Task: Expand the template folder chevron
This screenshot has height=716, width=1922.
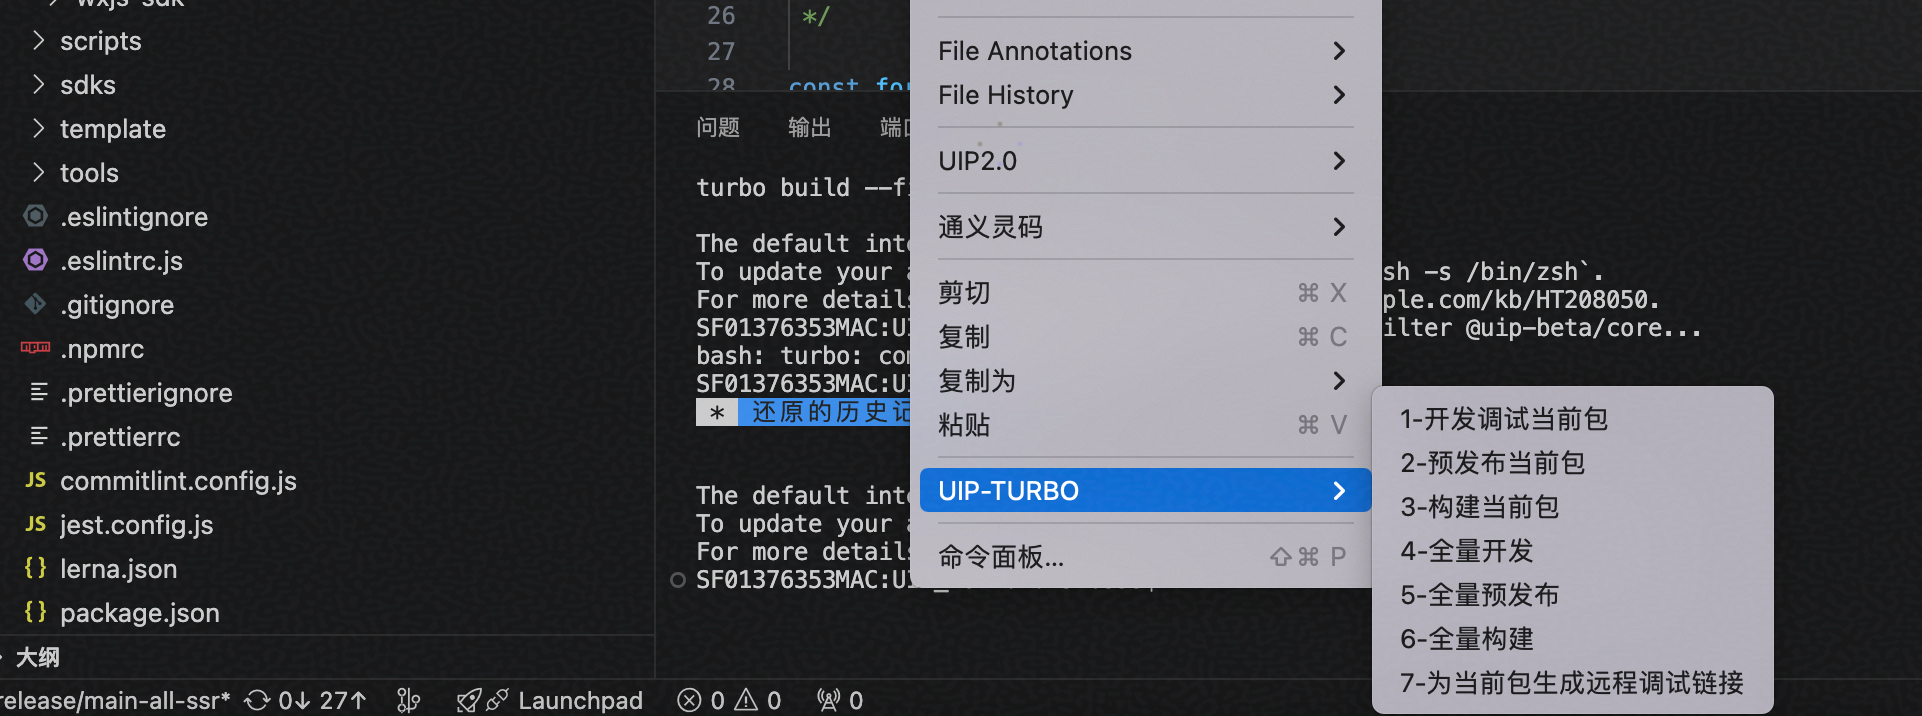Action: coord(38,128)
